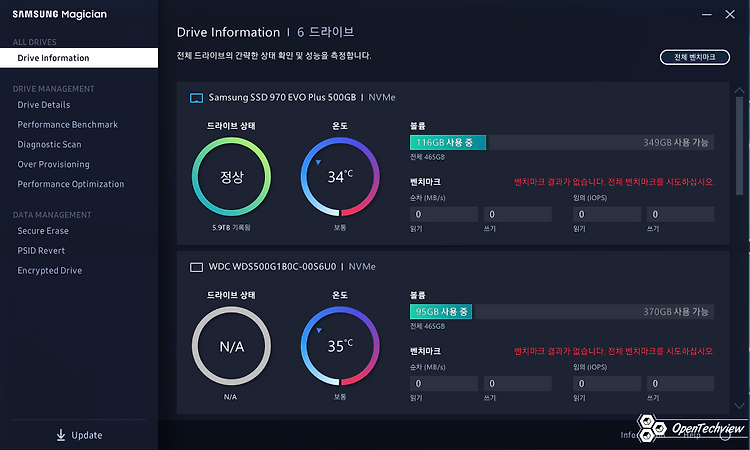
Task: Click the scroll up arrow at list top
Action: coord(739,90)
